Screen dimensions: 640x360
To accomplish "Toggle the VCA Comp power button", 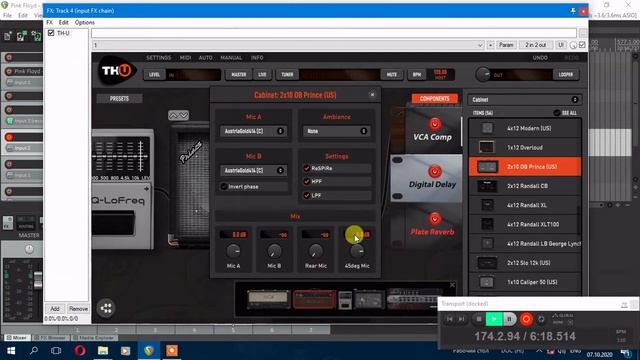I will (435, 124).
